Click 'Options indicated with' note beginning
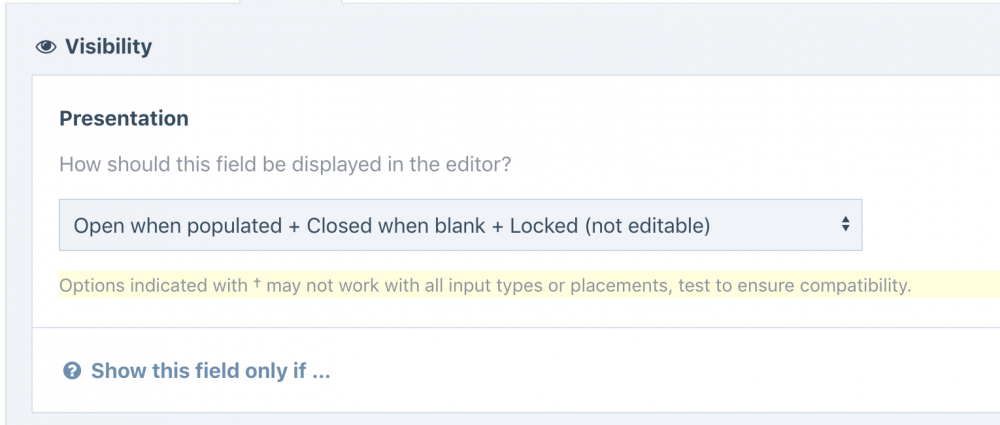The height and width of the screenshot is (425, 1000). tap(152, 285)
